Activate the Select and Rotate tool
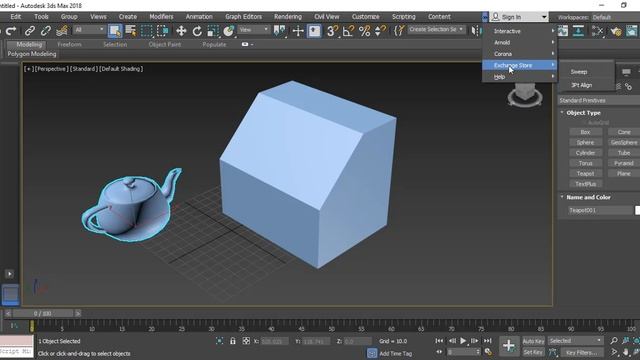 pos(197,31)
